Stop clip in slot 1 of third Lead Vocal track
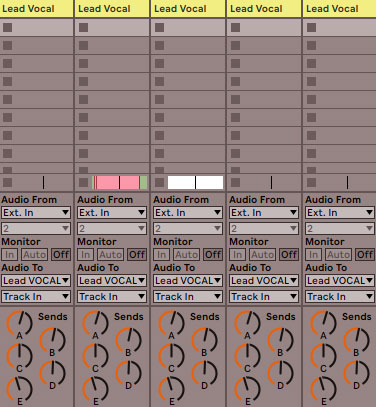 [x=159, y=27]
